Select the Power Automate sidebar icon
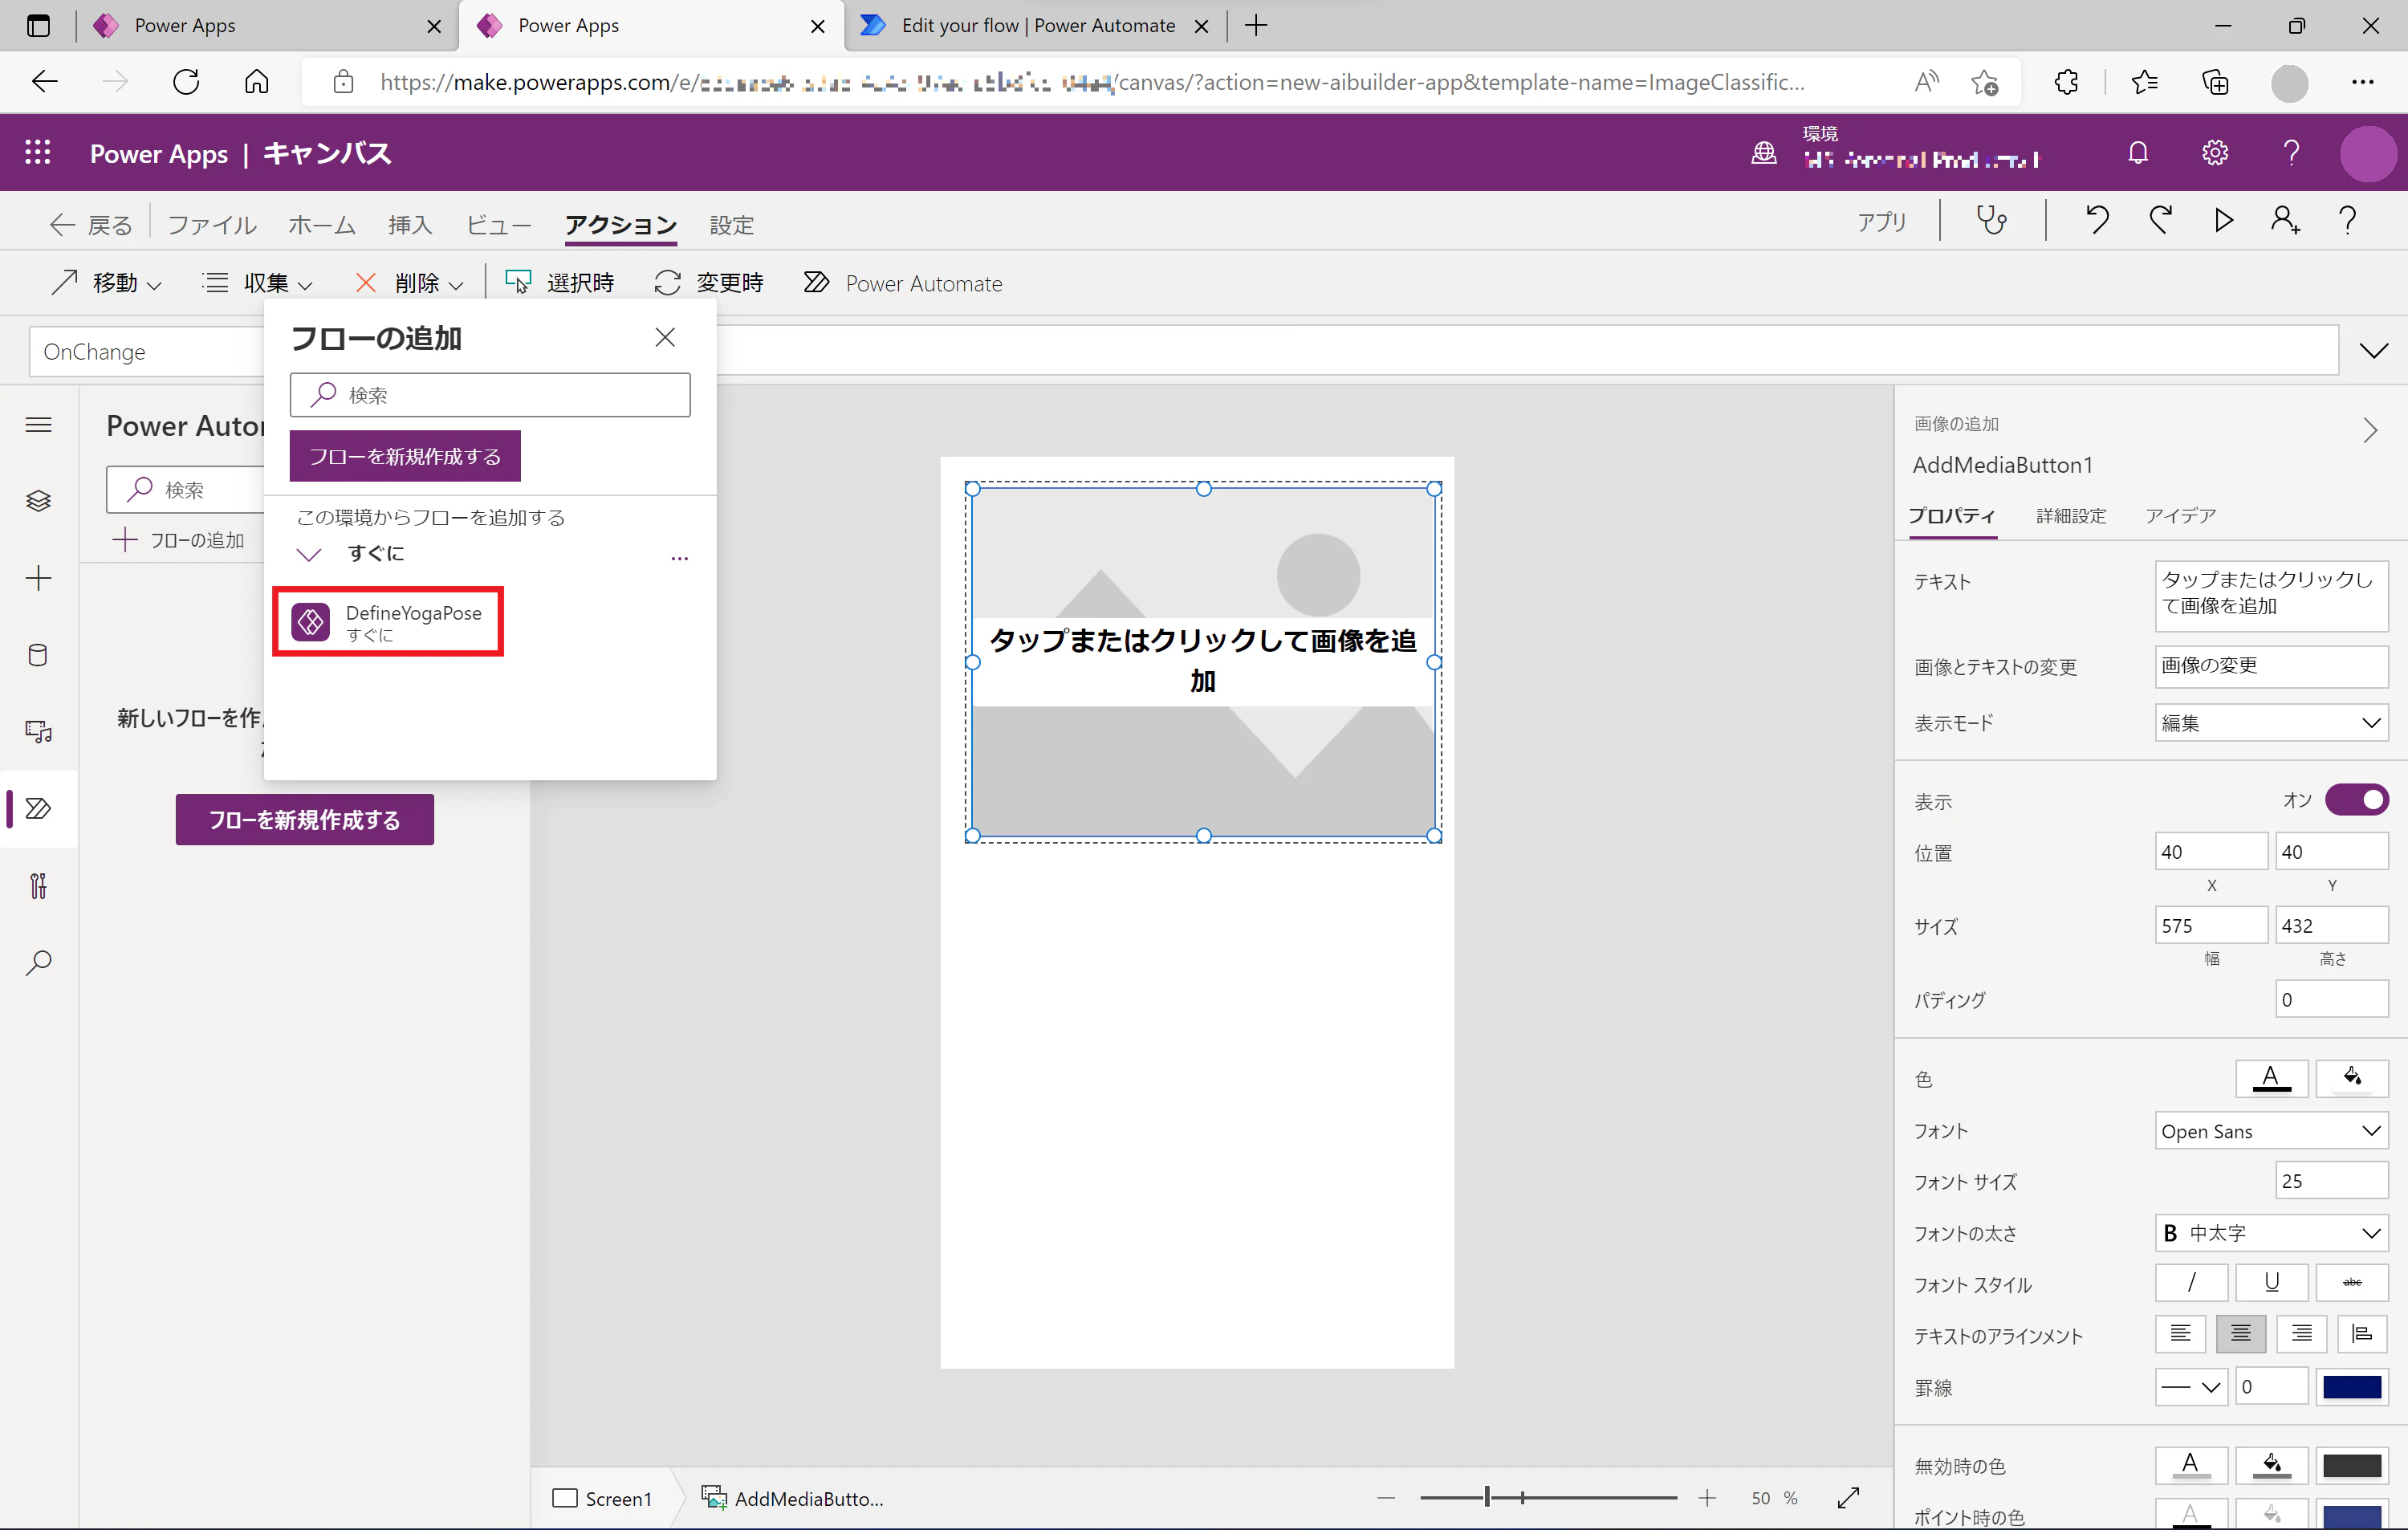 point(38,808)
